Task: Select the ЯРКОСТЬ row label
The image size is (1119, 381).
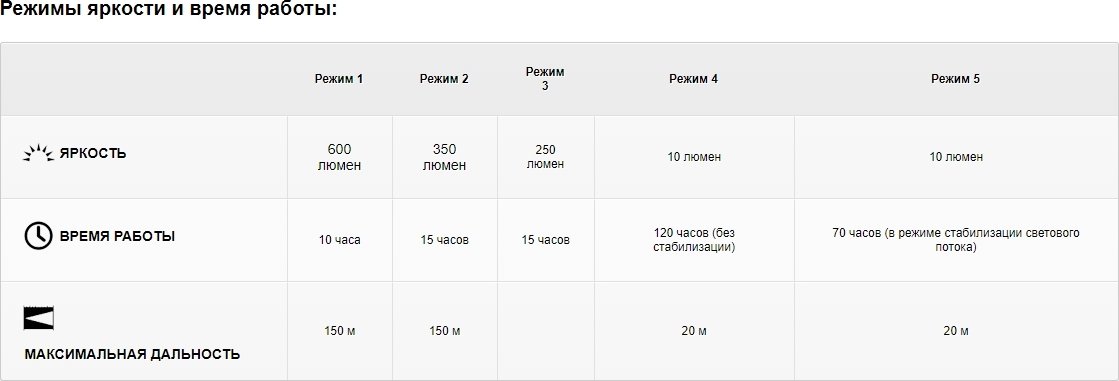Action: pyautogui.click(x=93, y=153)
